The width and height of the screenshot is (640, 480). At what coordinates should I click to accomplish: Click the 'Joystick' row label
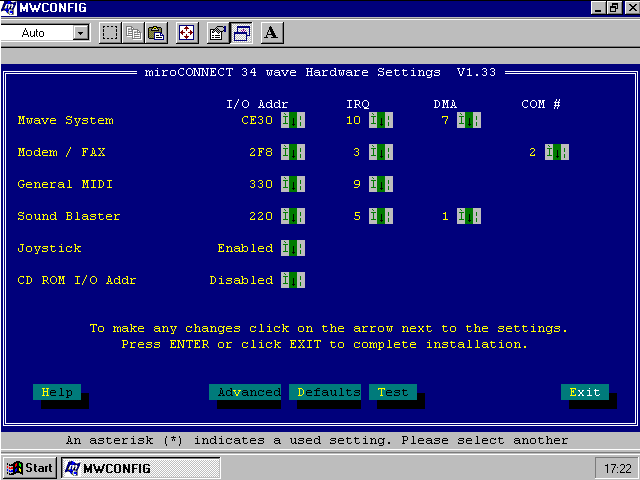click(x=49, y=249)
